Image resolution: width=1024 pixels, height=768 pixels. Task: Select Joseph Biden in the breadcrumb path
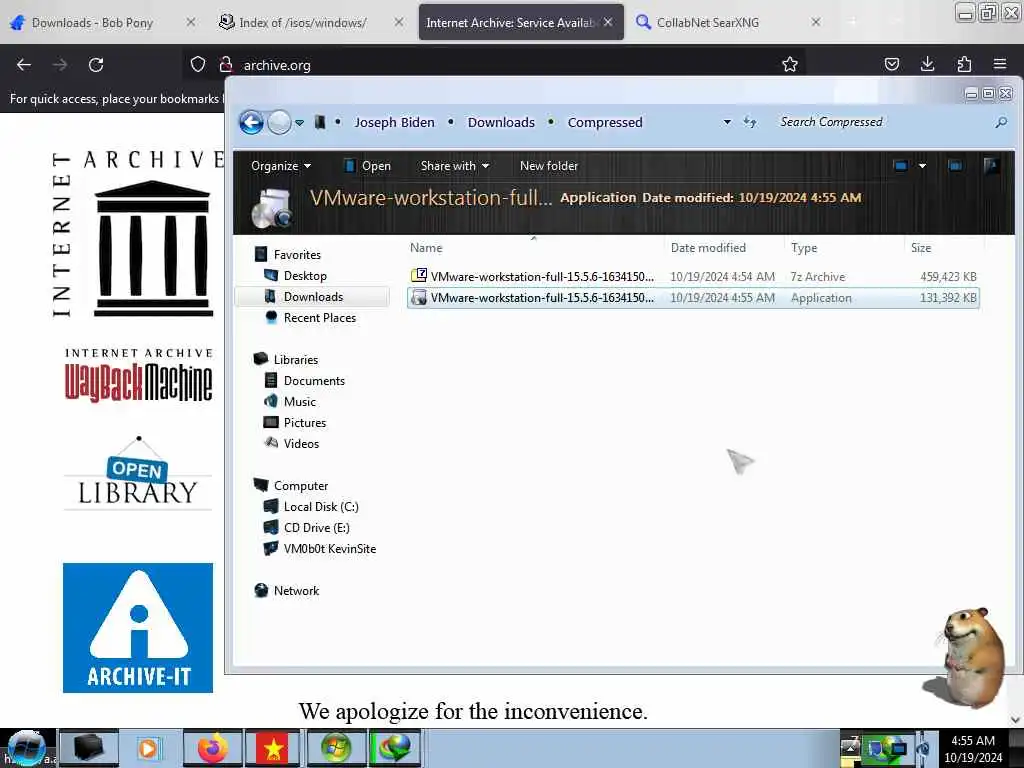394,122
